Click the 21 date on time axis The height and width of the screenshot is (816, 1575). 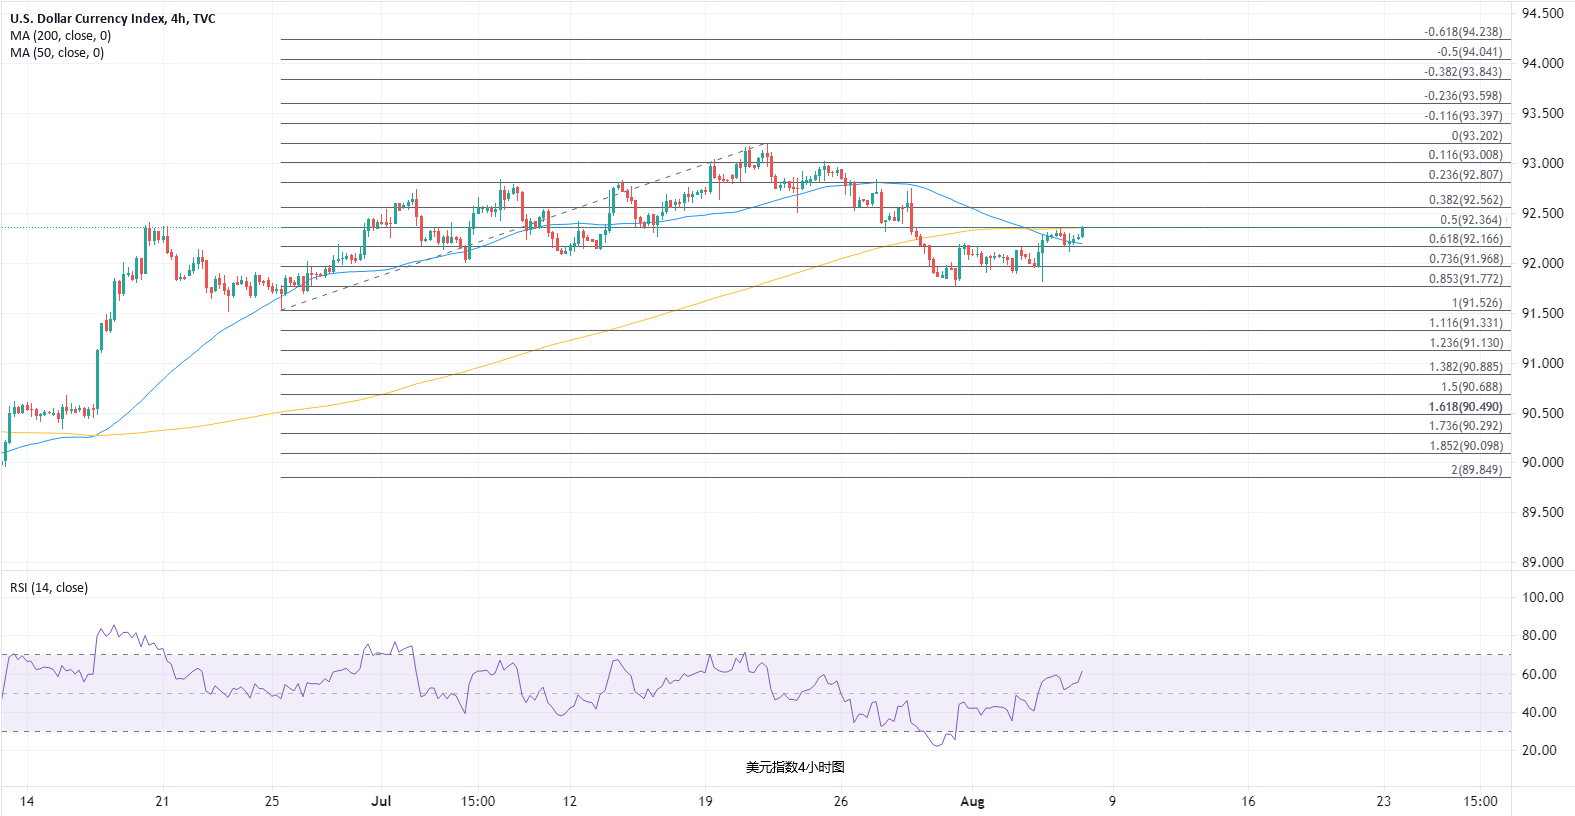click(162, 801)
